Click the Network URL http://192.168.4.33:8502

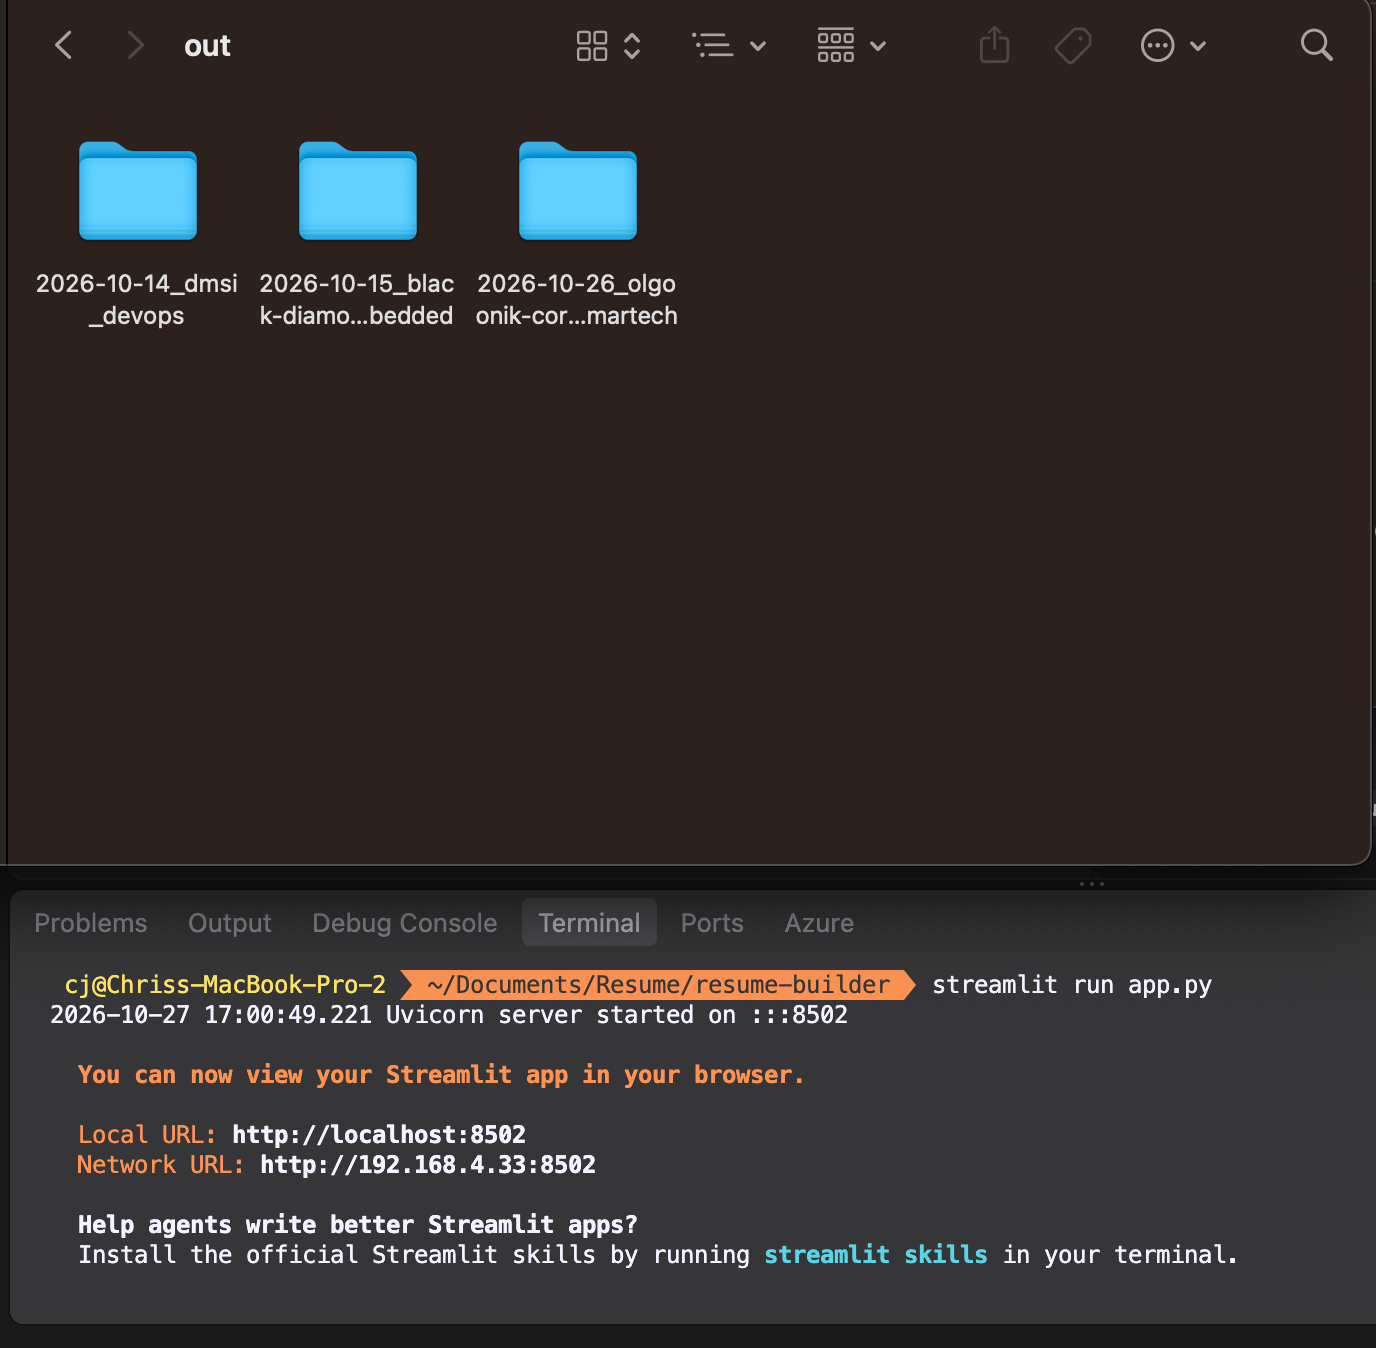pos(428,1165)
